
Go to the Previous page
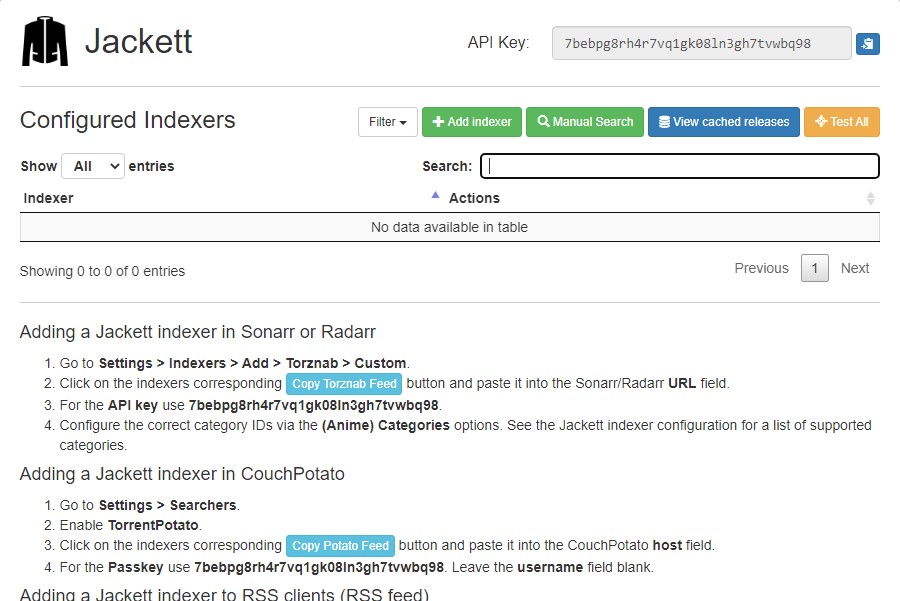point(761,268)
